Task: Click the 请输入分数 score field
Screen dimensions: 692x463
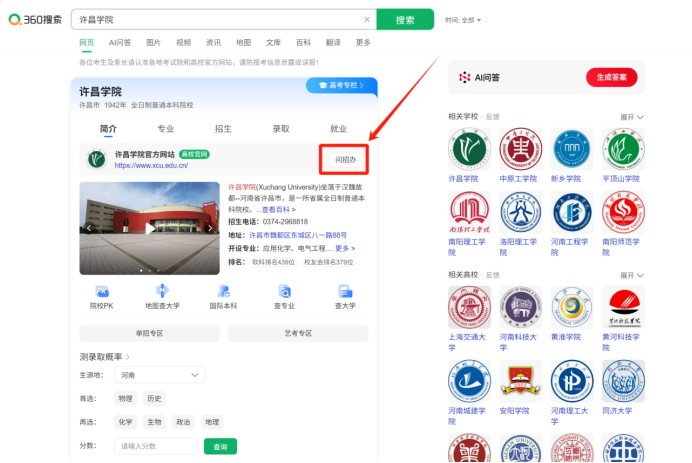Action: tap(156, 446)
